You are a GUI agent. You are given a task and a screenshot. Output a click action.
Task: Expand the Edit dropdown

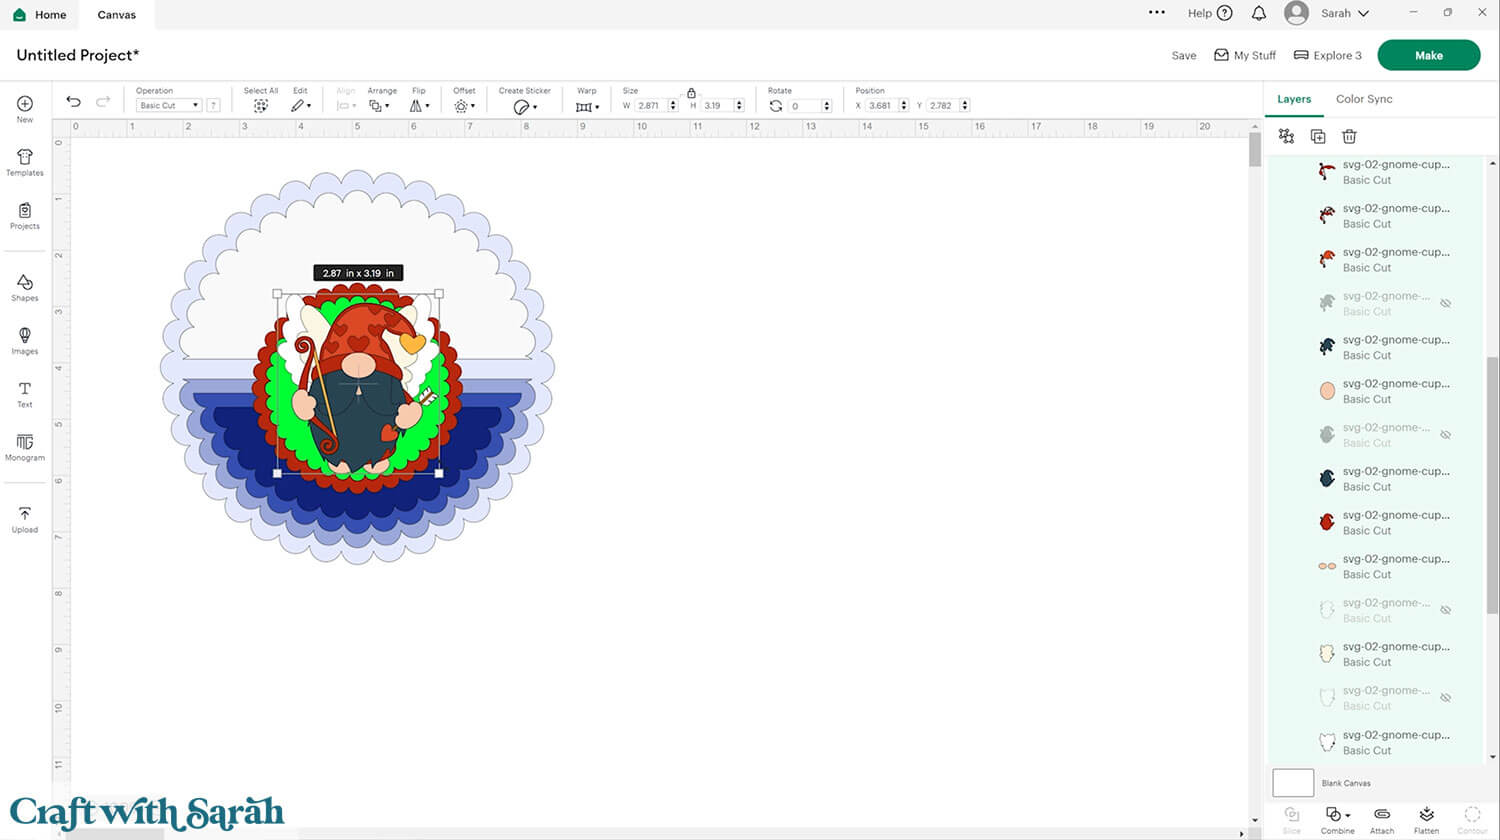click(300, 105)
